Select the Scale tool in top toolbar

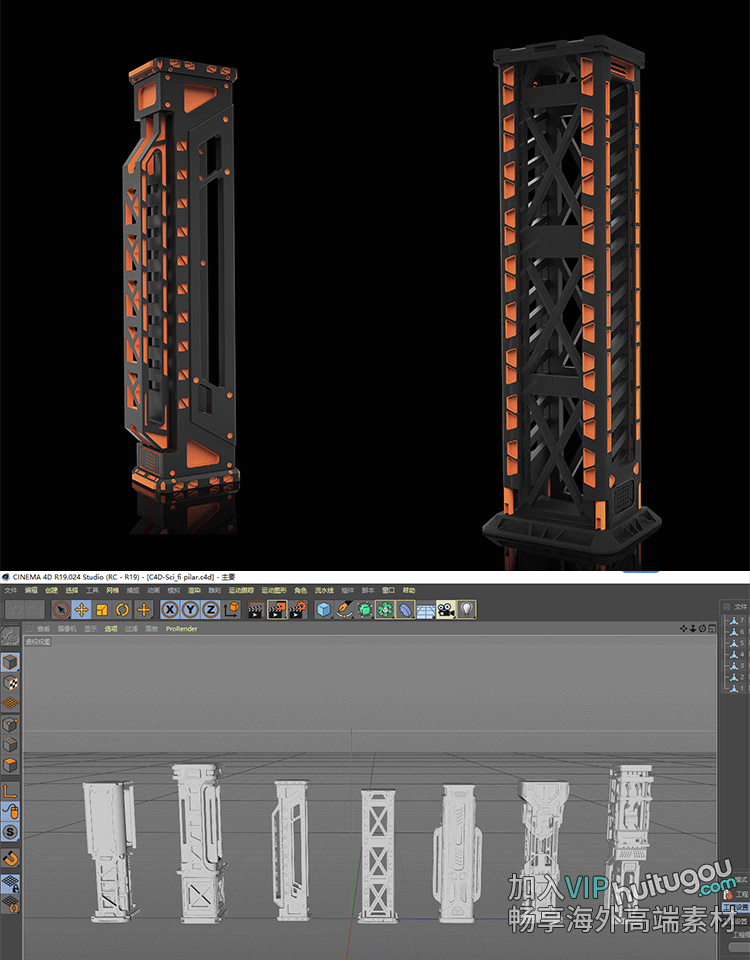[x=101, y=609]
